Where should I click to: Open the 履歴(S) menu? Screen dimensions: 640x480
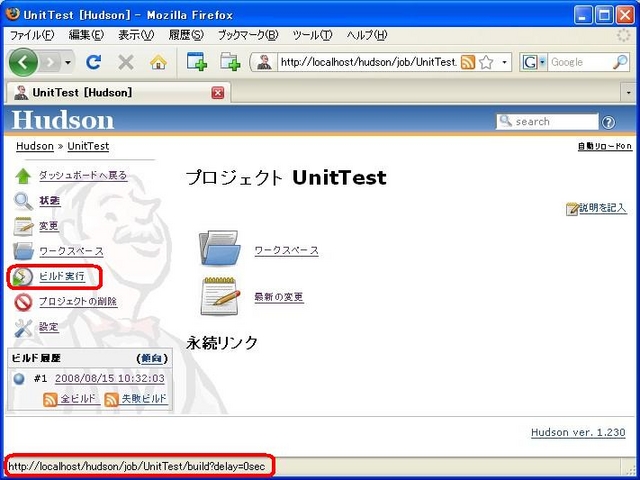186,35
